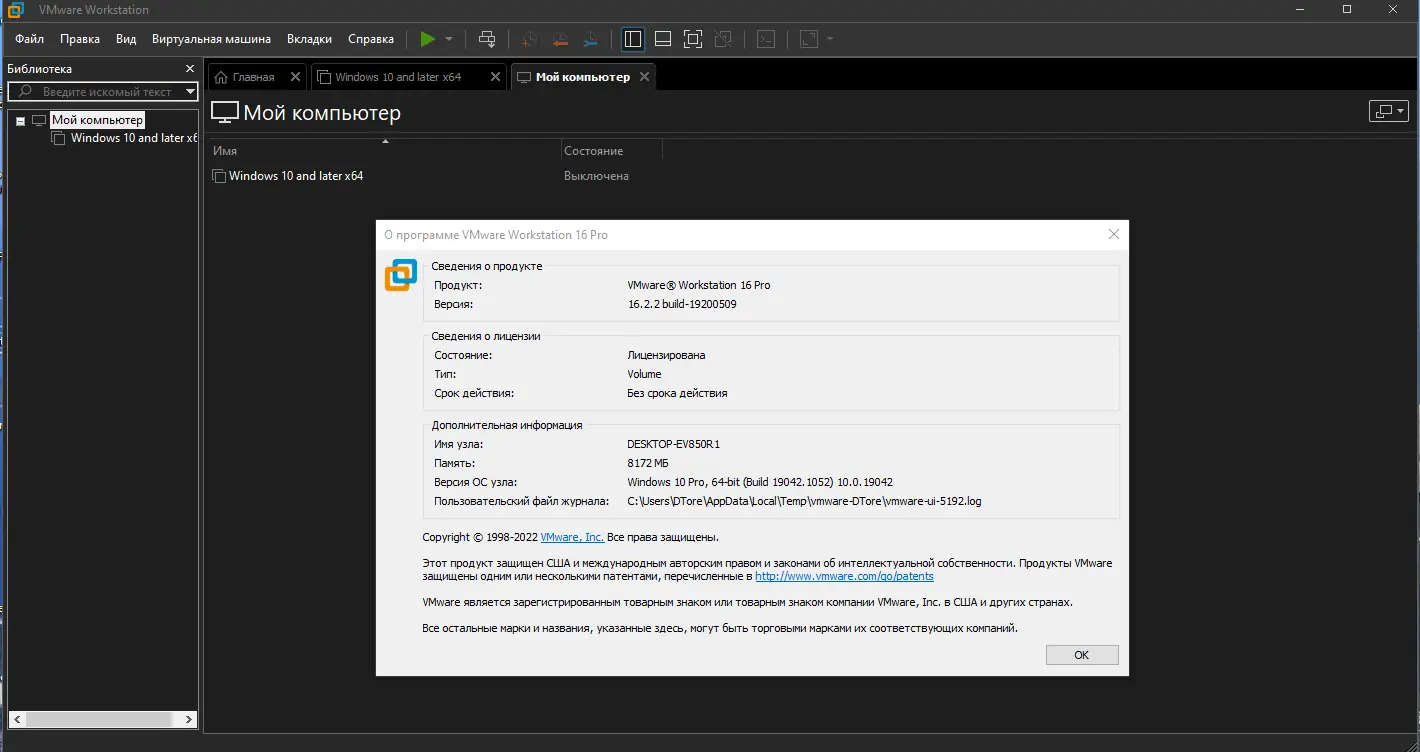Click the large Мой компьютер heading monitor icon

tap(225, 113)
